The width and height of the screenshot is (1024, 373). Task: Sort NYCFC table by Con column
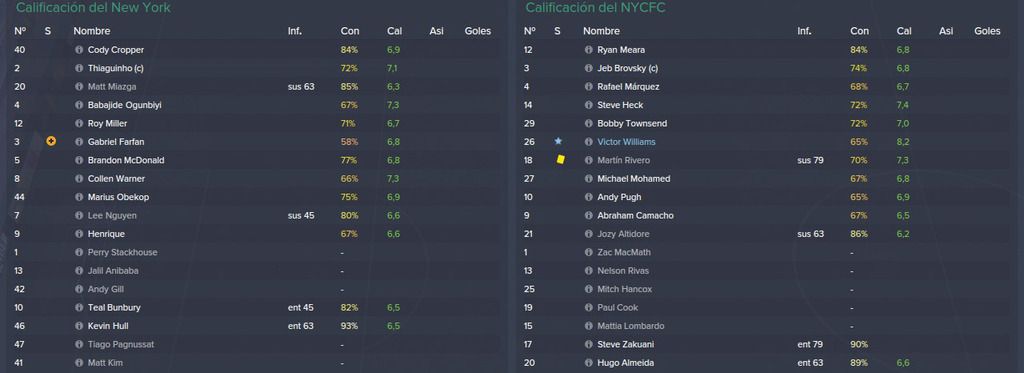coord(859,31)
